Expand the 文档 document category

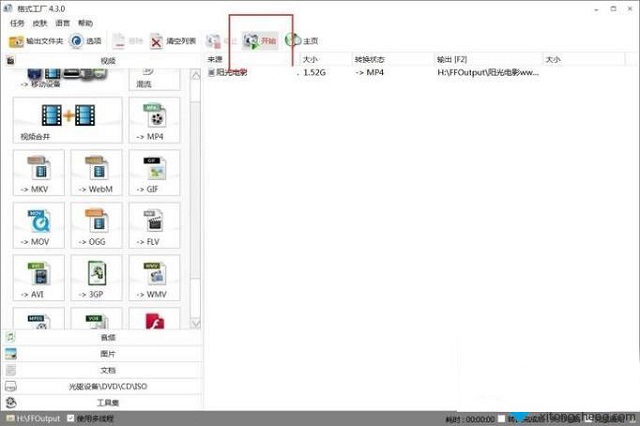point(102,370)
